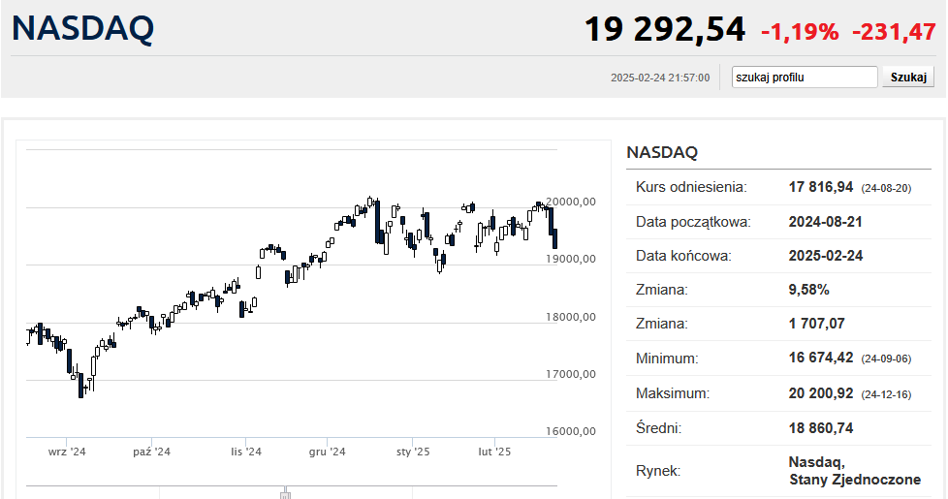Click the minimum value 16 674,42
This screenshot has width=948, height=499.
(x=820, y=358)
